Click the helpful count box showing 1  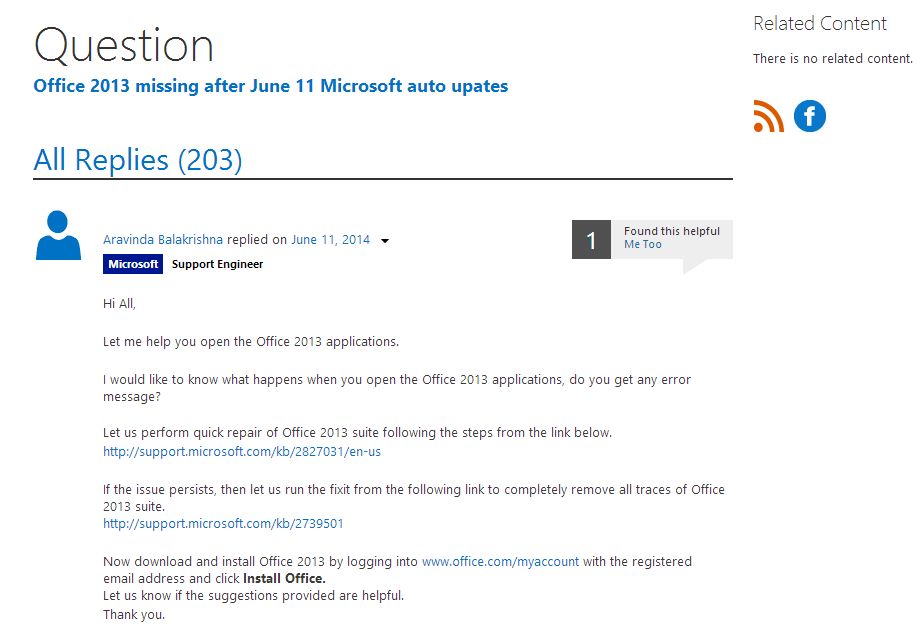coord(591,240)
